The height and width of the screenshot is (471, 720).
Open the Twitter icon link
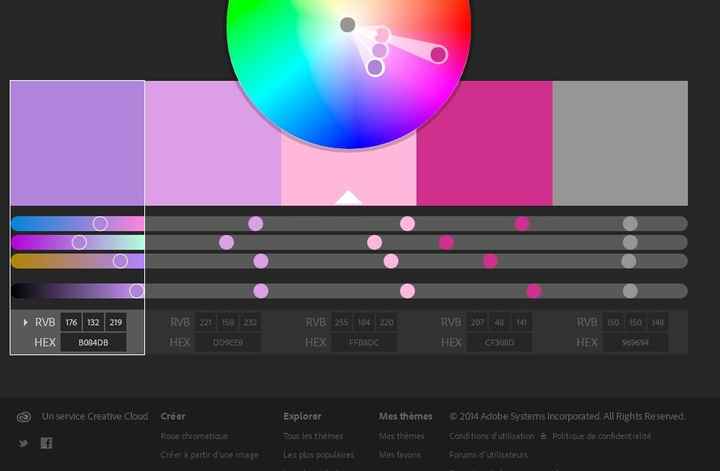pyautogui.click(x=23, y=443)
